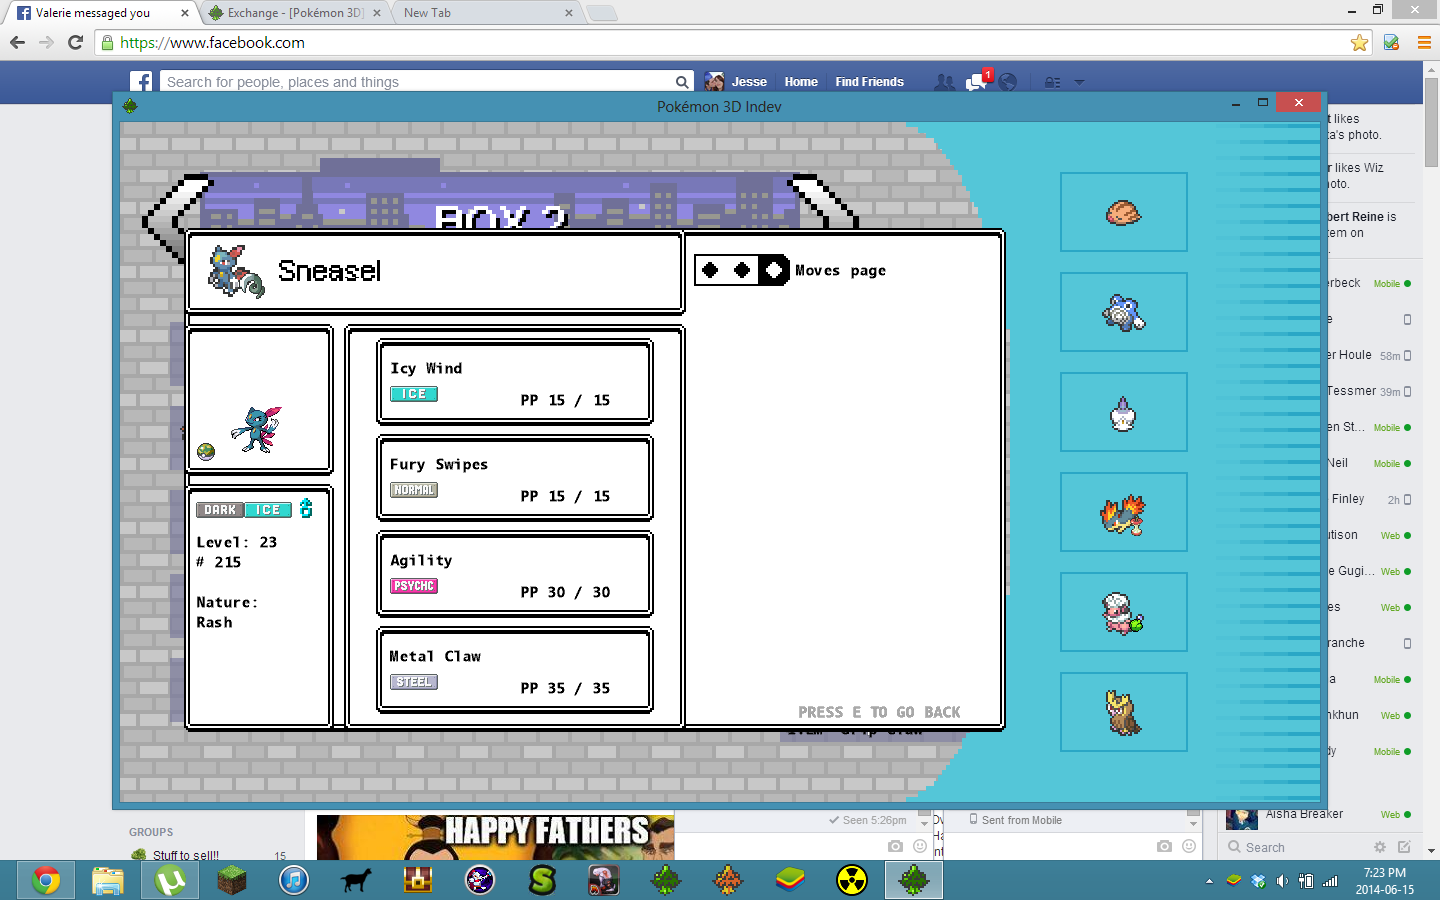1440x900 pixels.
Task: Open uTorrent from the taskbar
Action: 169,880
